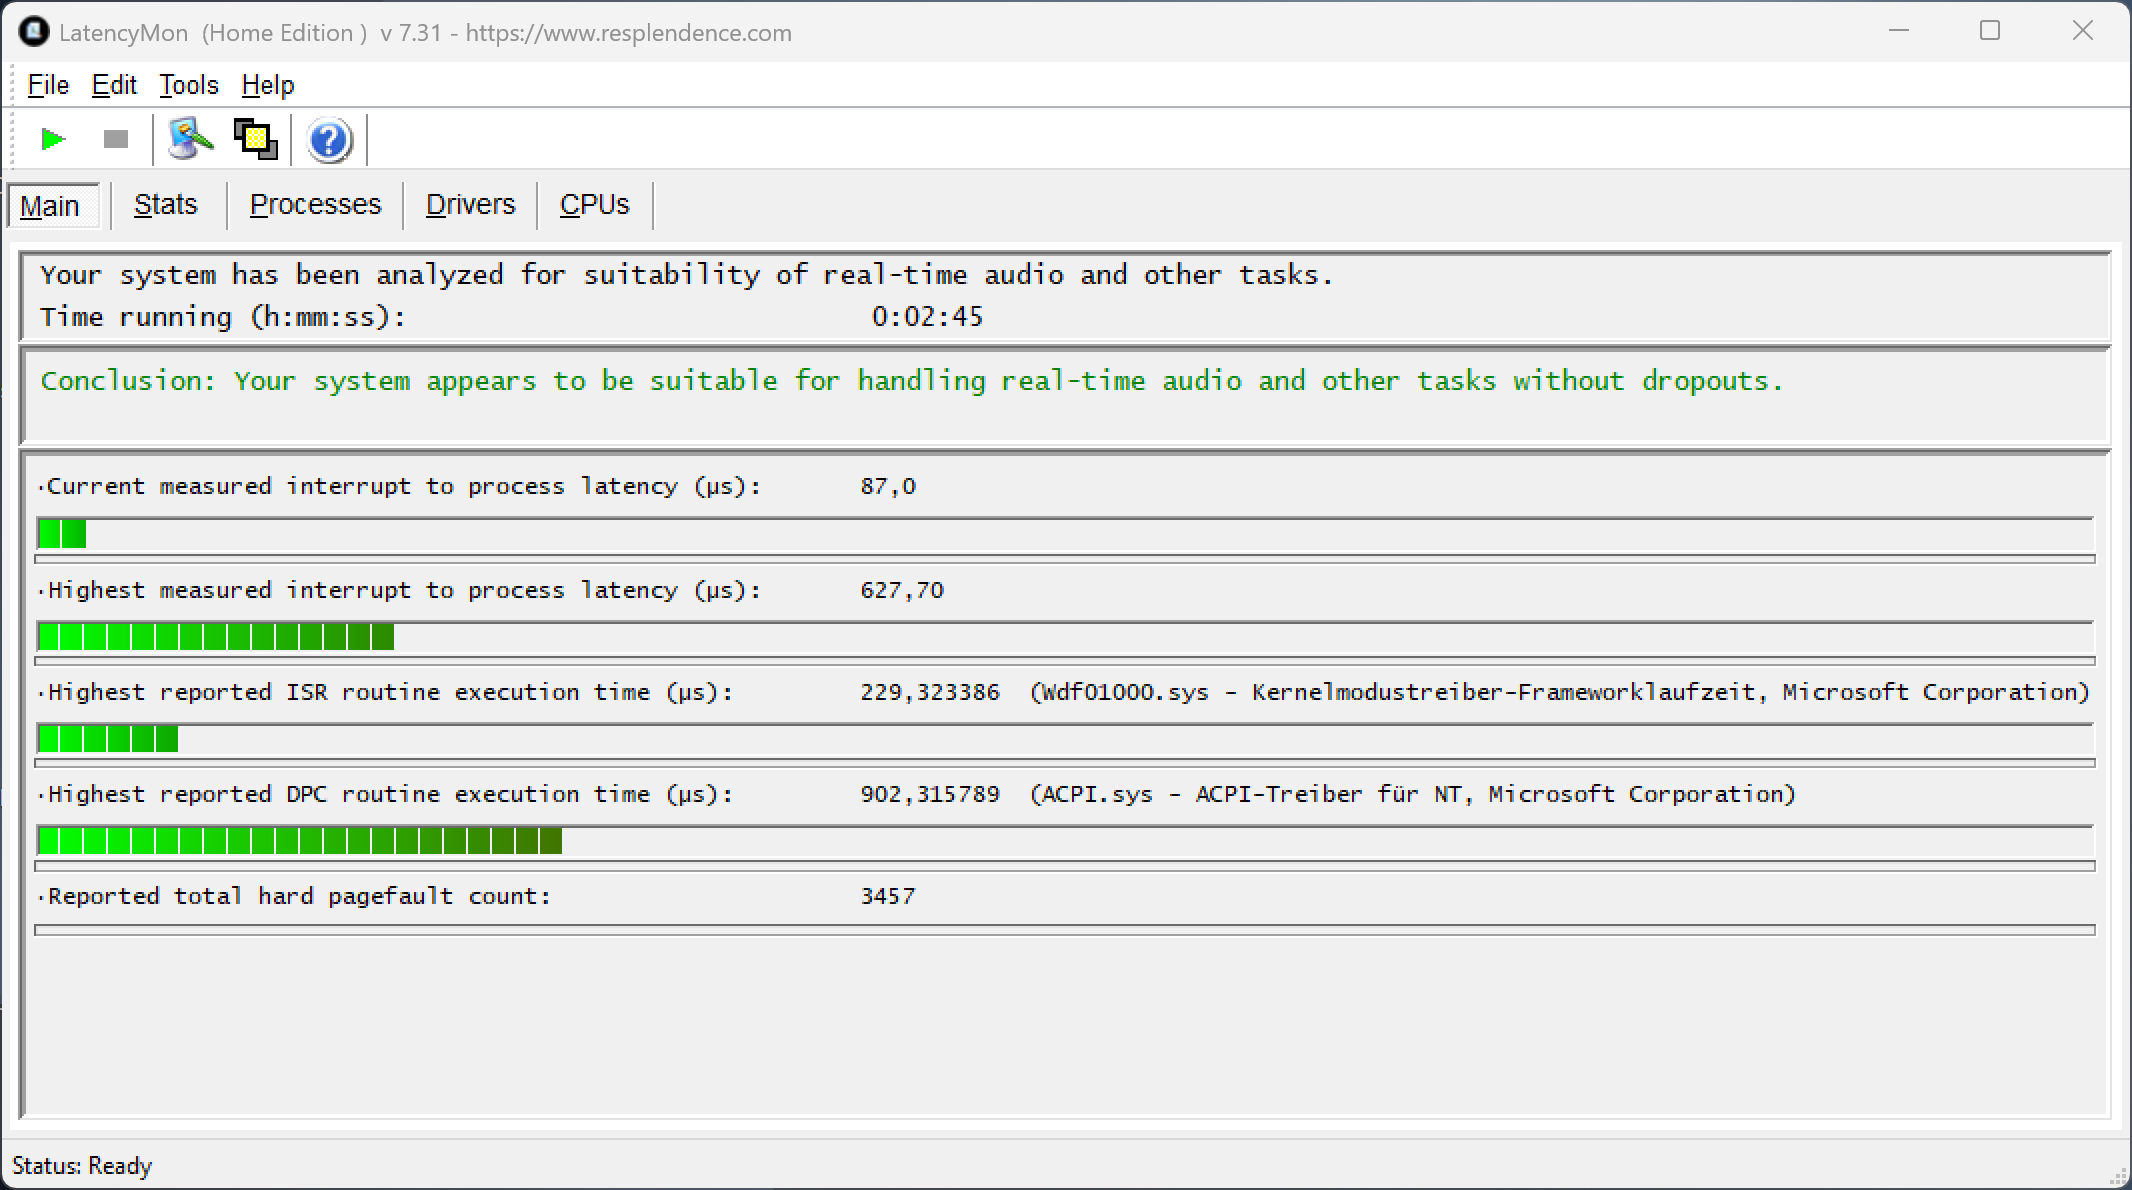Minimize the LatencyMon window
Viewport: 2132px width, 1190px height.
(x=1899, y=31)
